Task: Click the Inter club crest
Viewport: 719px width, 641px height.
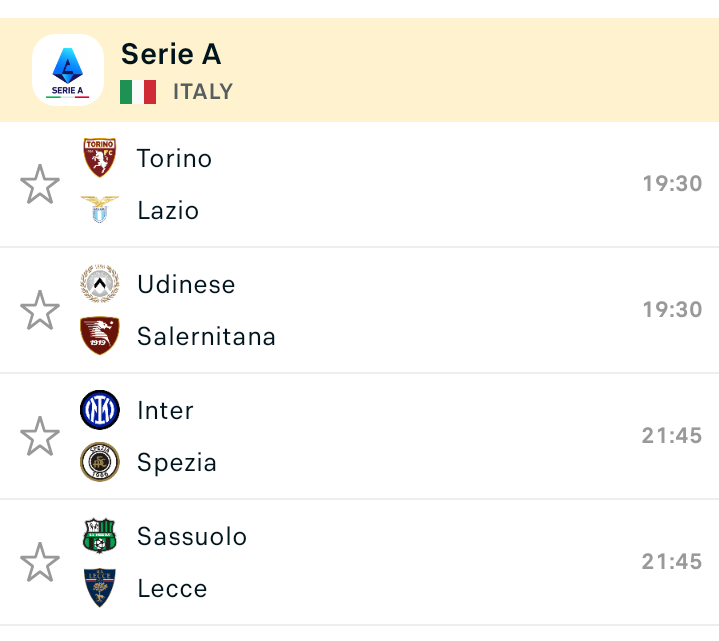Action: (x=100, y=410)
